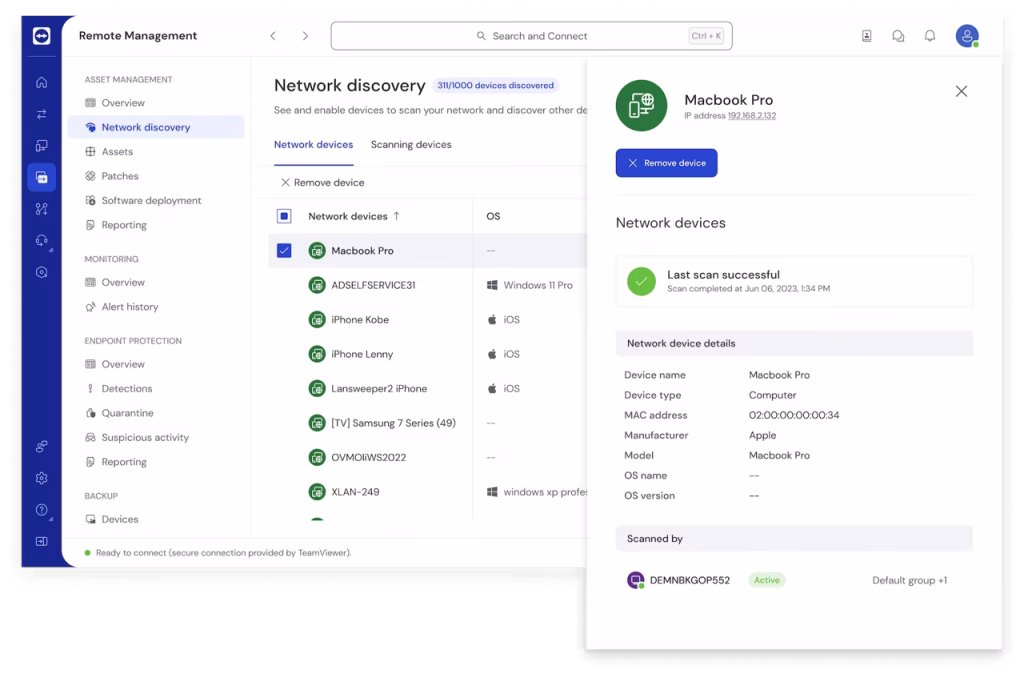This screenshot has height=678, width=1024.
Task: Click the help question mark icon
Action: [41, 510]
